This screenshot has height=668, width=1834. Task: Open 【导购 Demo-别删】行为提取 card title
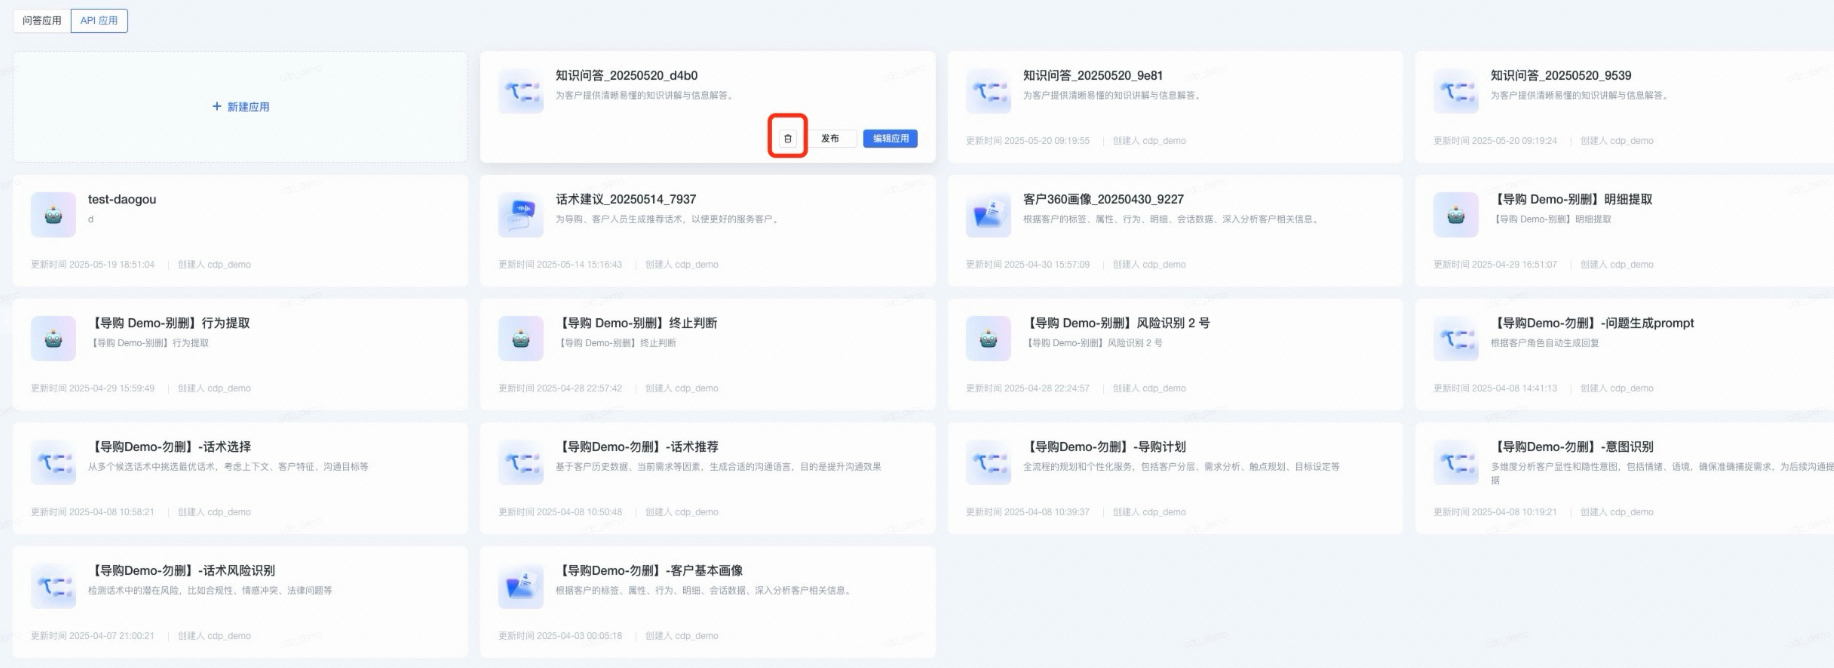point(169,323)
